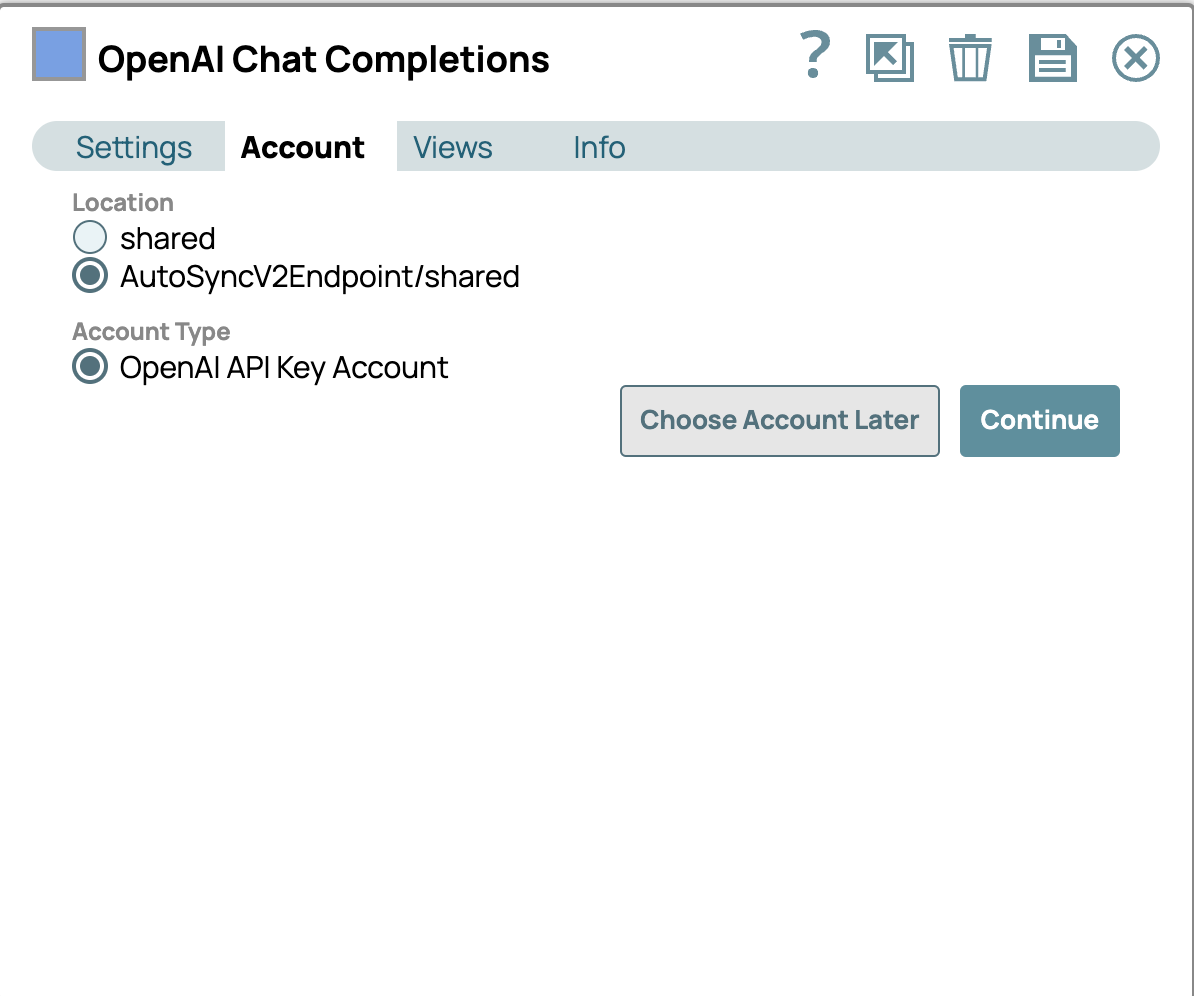Delete the snap using trash icon
1194x996 pixels.
coord(970,58)
